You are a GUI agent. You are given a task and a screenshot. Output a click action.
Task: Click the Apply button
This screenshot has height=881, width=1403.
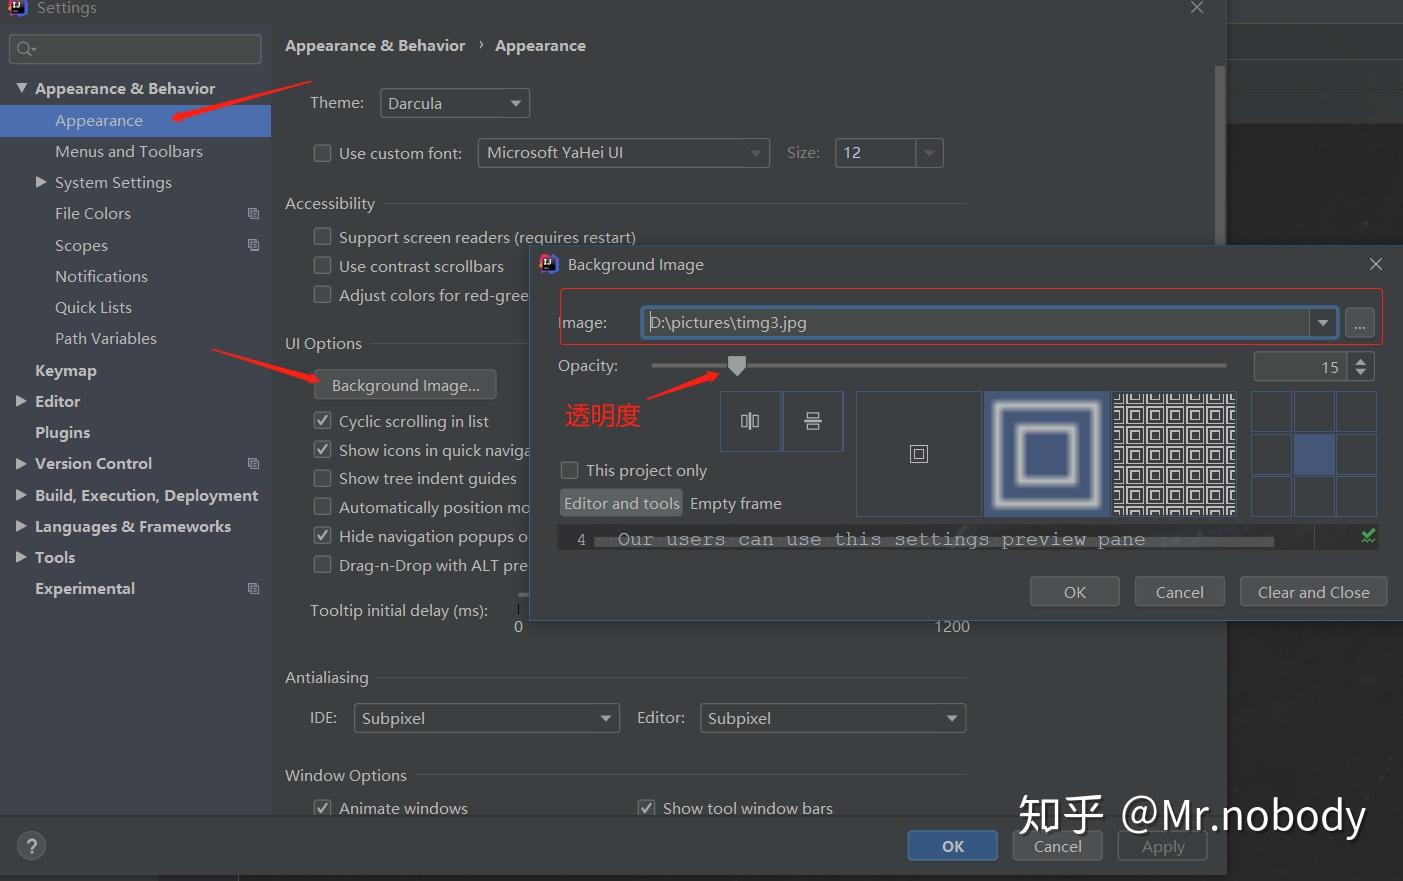click(x=1161, y=845)
